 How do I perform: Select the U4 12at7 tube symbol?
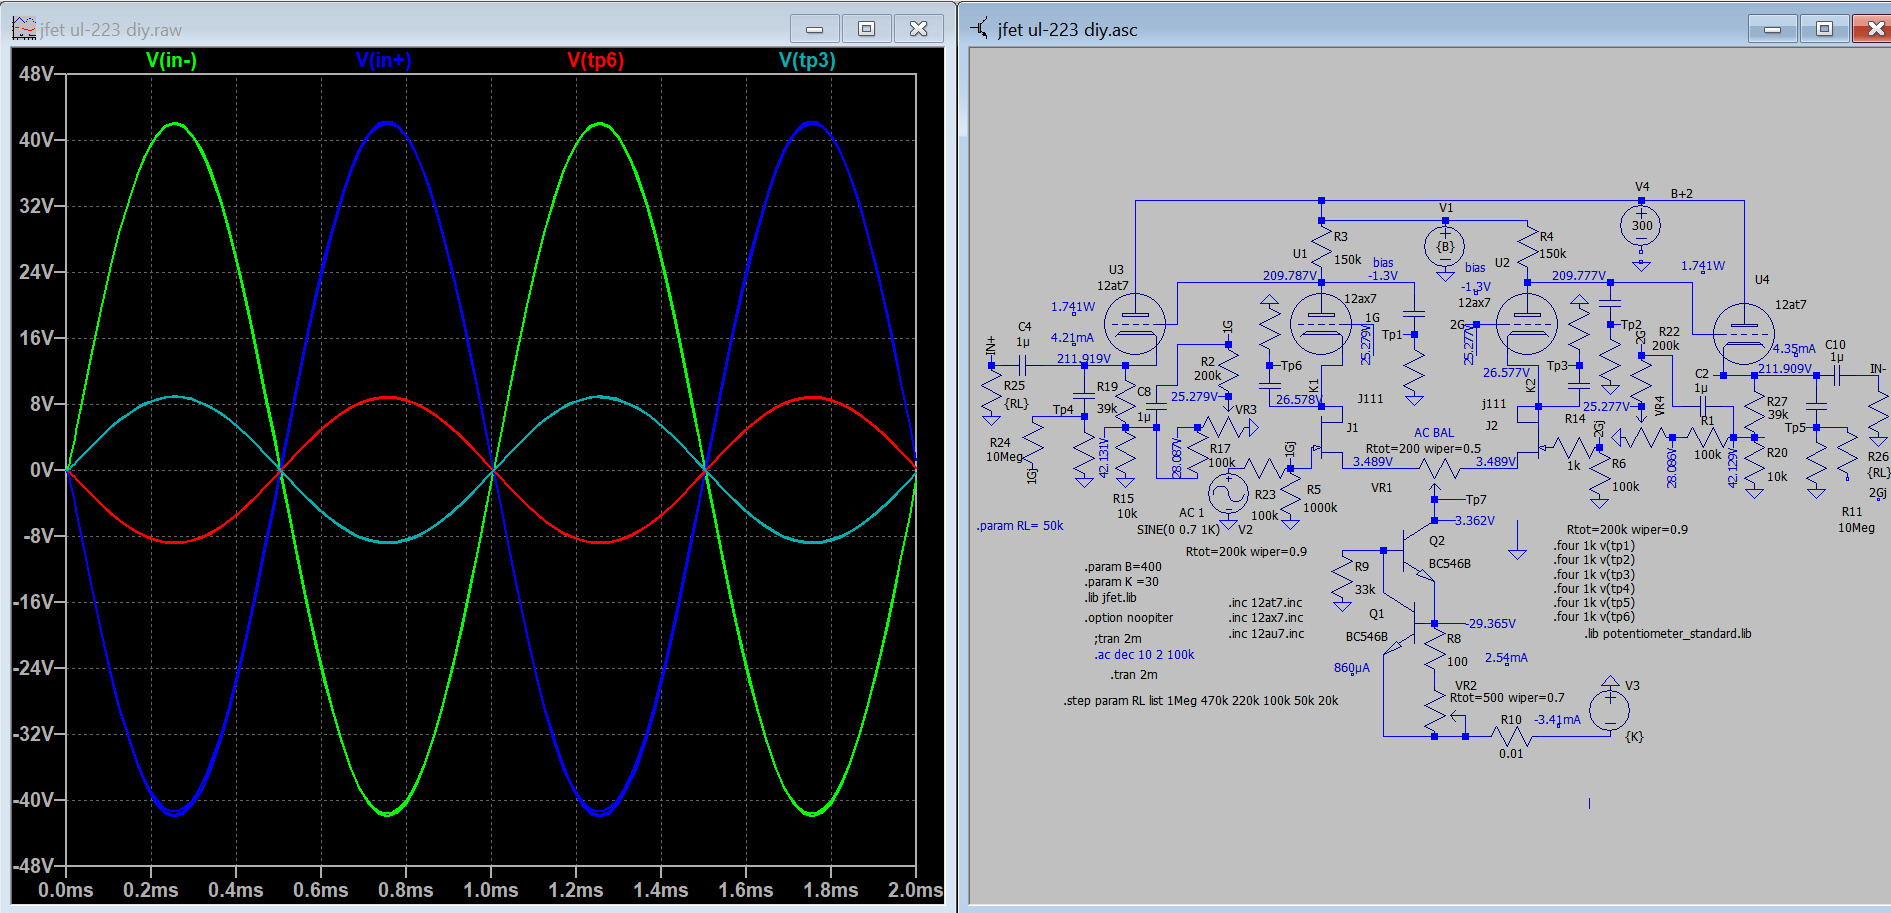(1744, 333)
